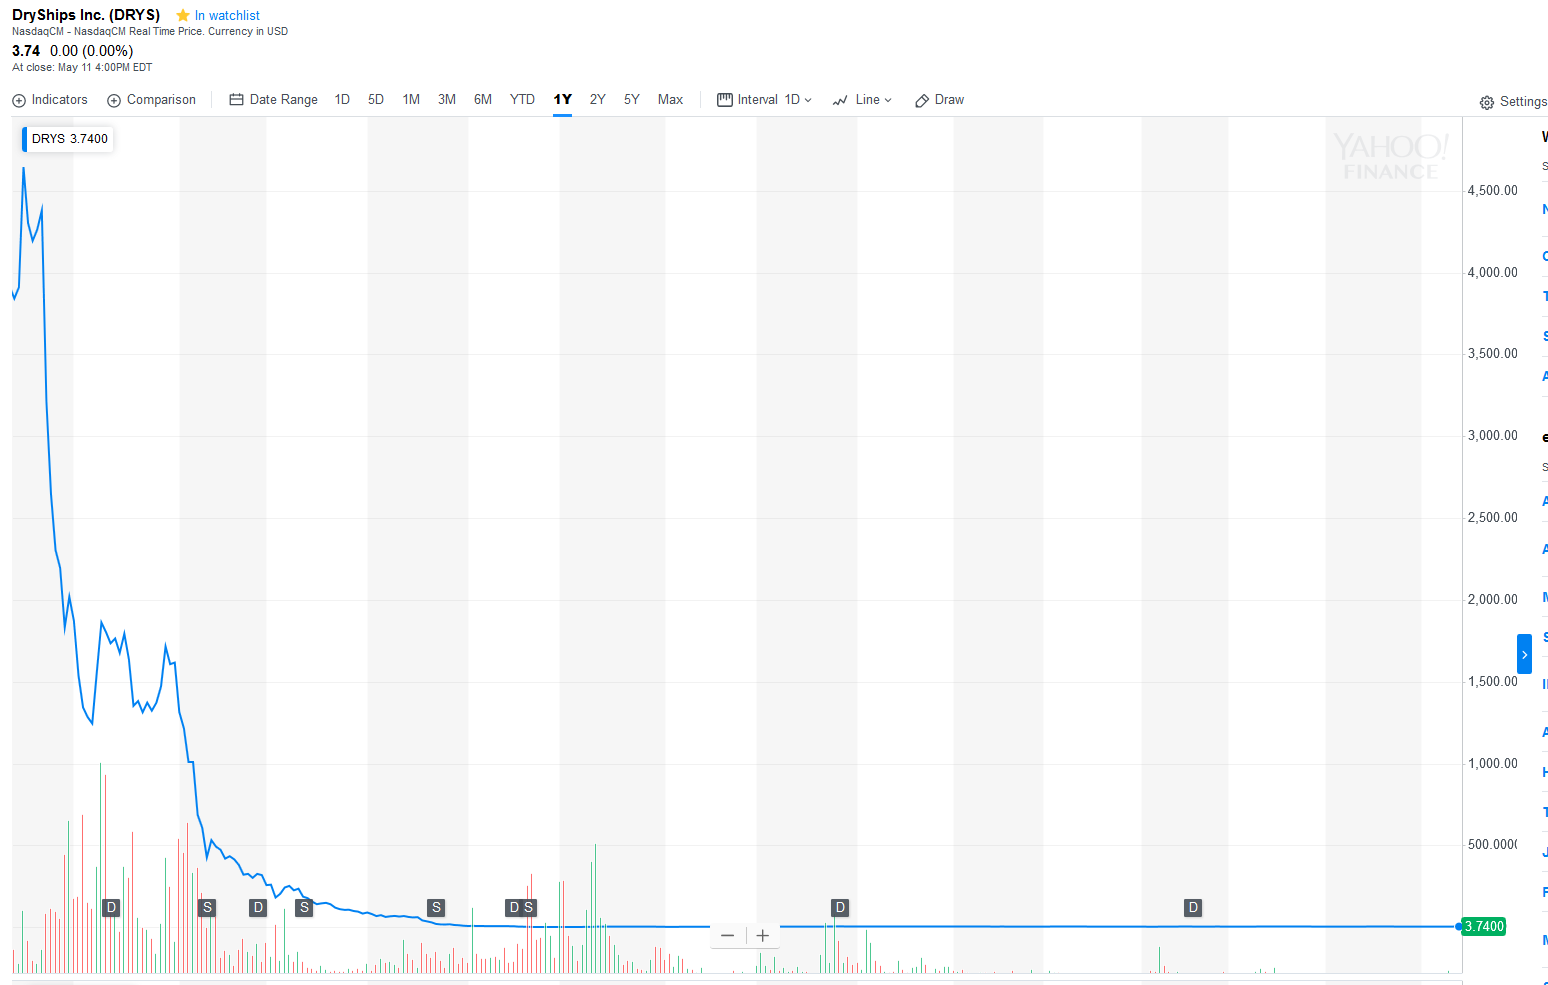Click the At close May 11 timestamp
Screen dimensions: 1548x985
(x=82, y=68)
